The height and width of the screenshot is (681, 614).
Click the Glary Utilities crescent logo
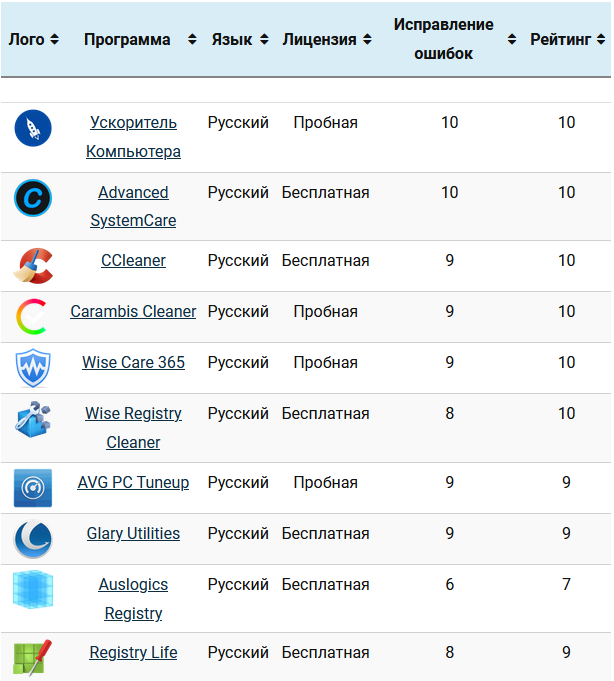[33, 539]
